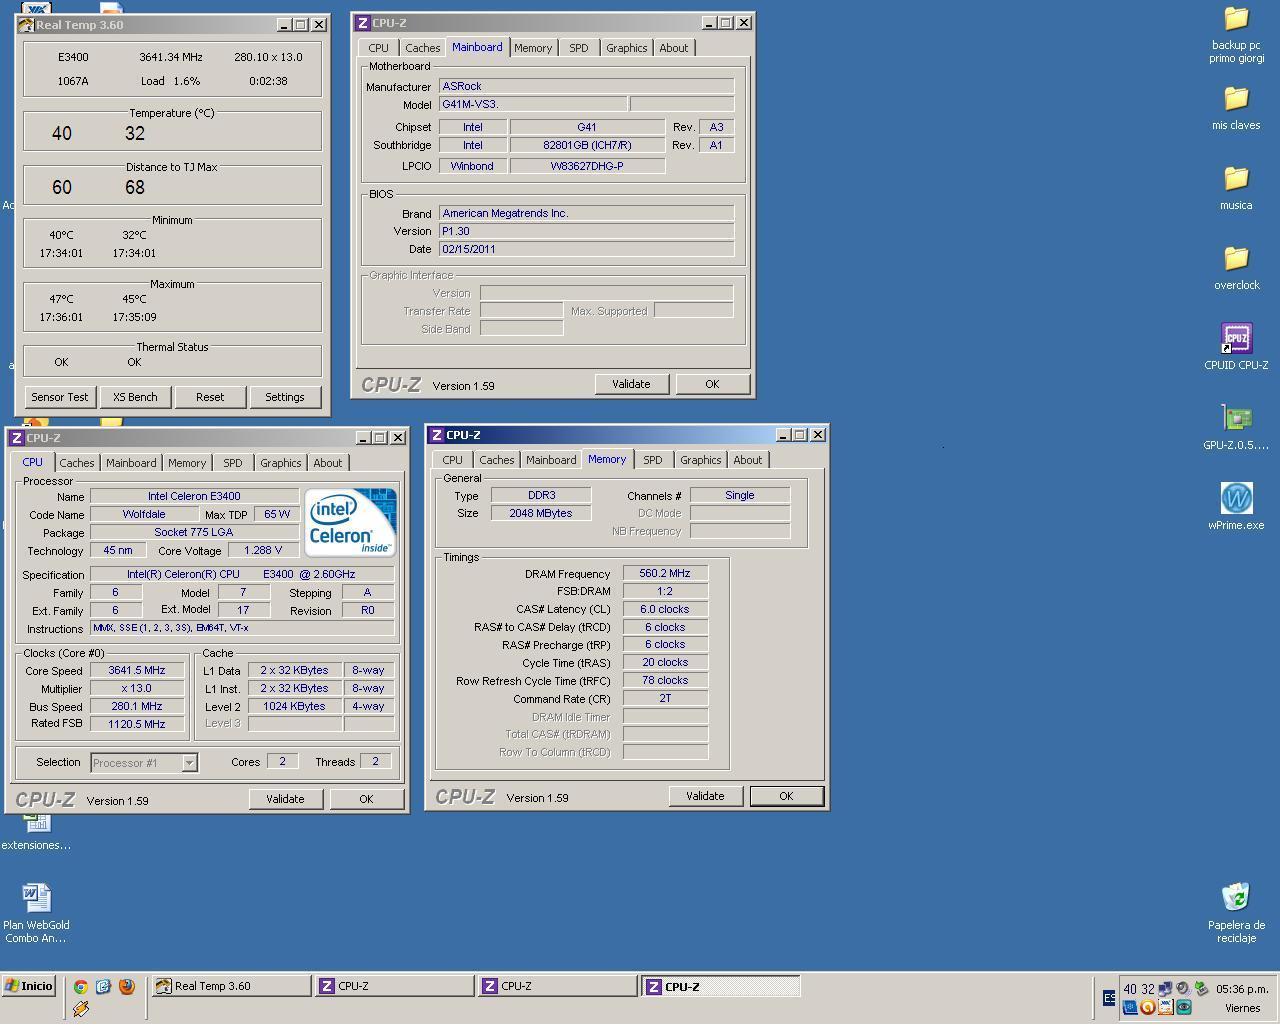Launch Google Chrome from quick launch

[81, 987]
